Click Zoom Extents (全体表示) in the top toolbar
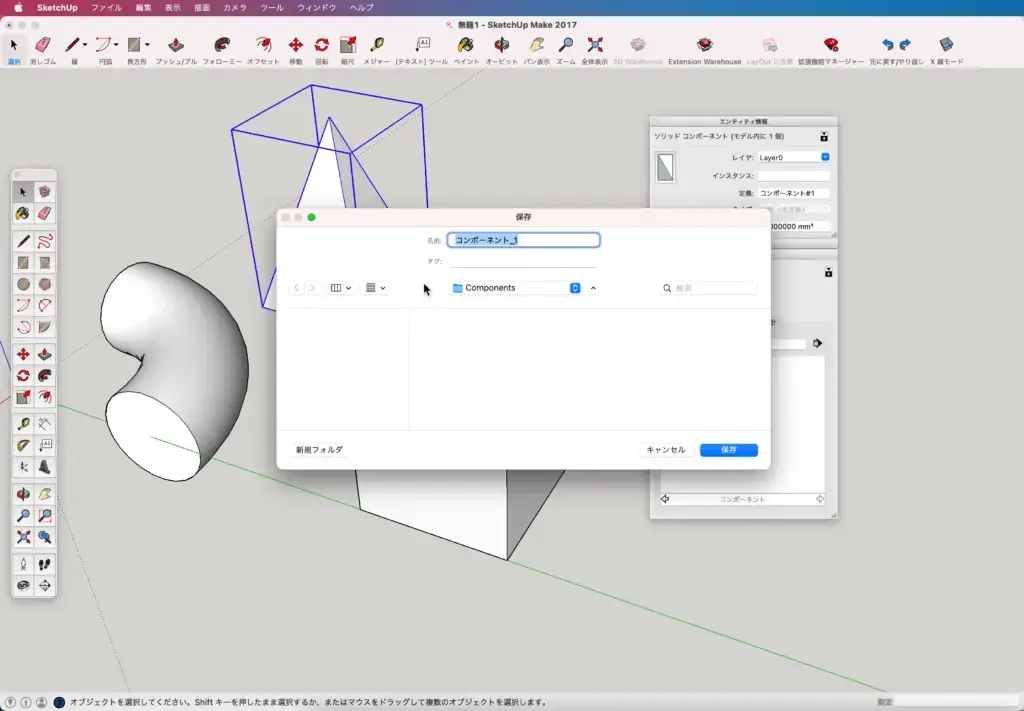 [x=594, y=44]
